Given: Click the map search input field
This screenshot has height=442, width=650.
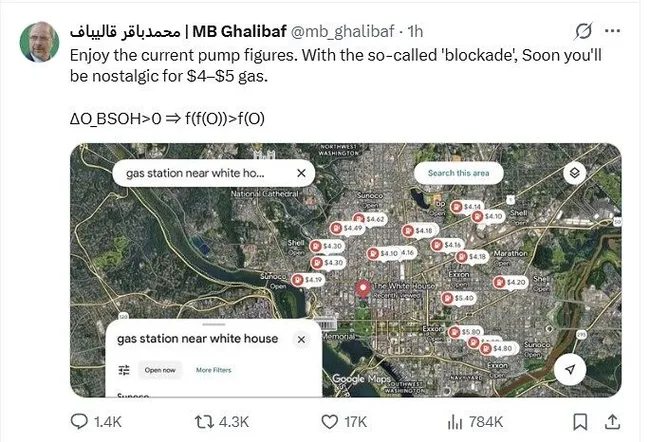Looking at the screenshot, I should [x=195, y=173].
